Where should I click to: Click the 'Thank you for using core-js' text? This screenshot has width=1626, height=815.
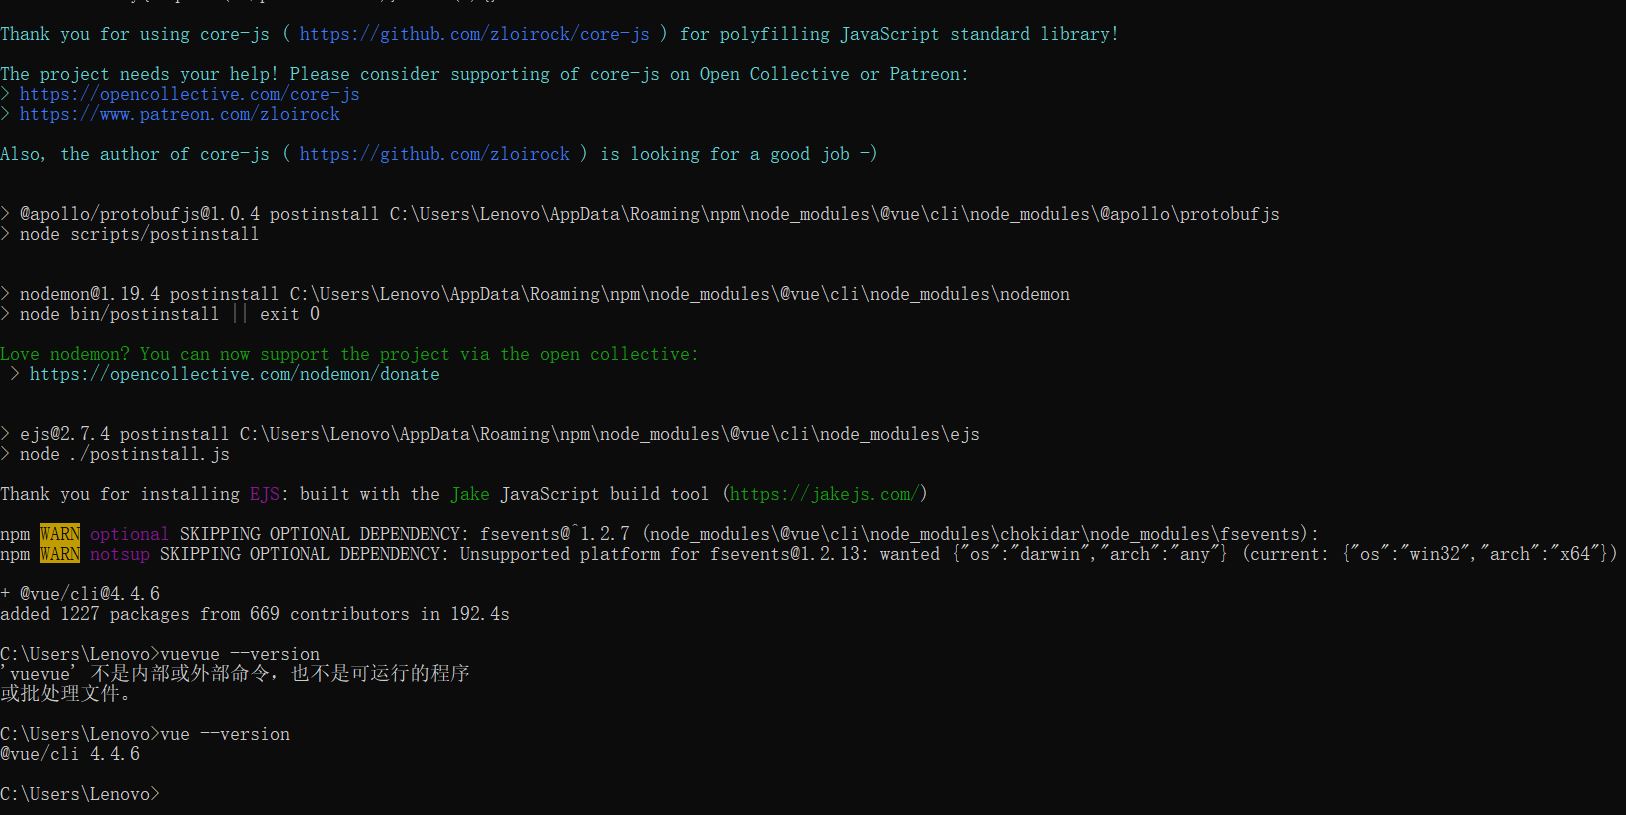click(x=135, y=34)
